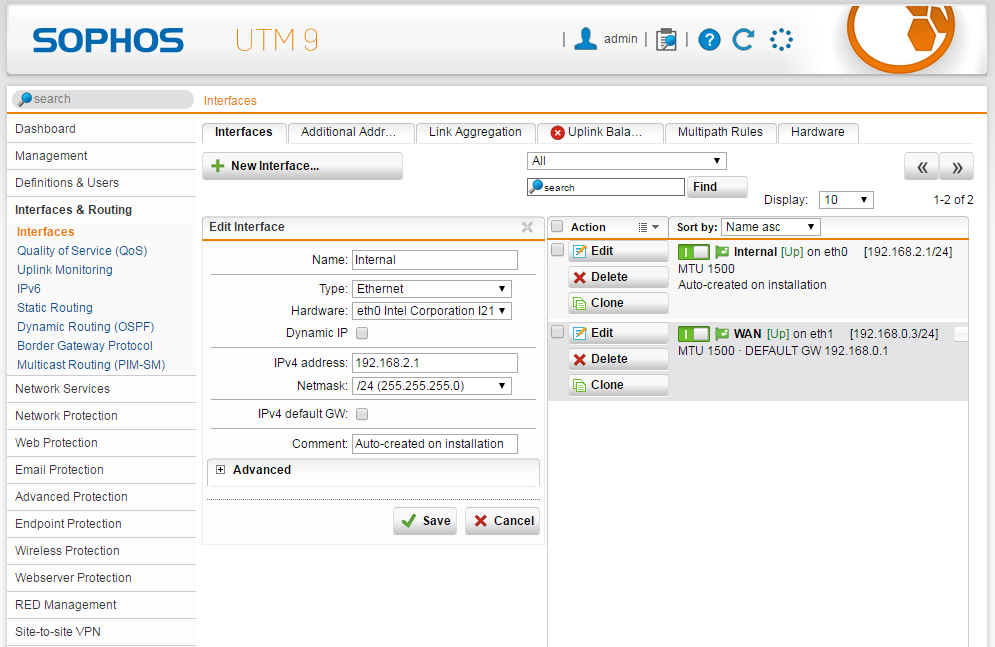Click the admin user icon
Image resolution: width=995 pixels, height=647 pixels.
click(x=585, y=39)
